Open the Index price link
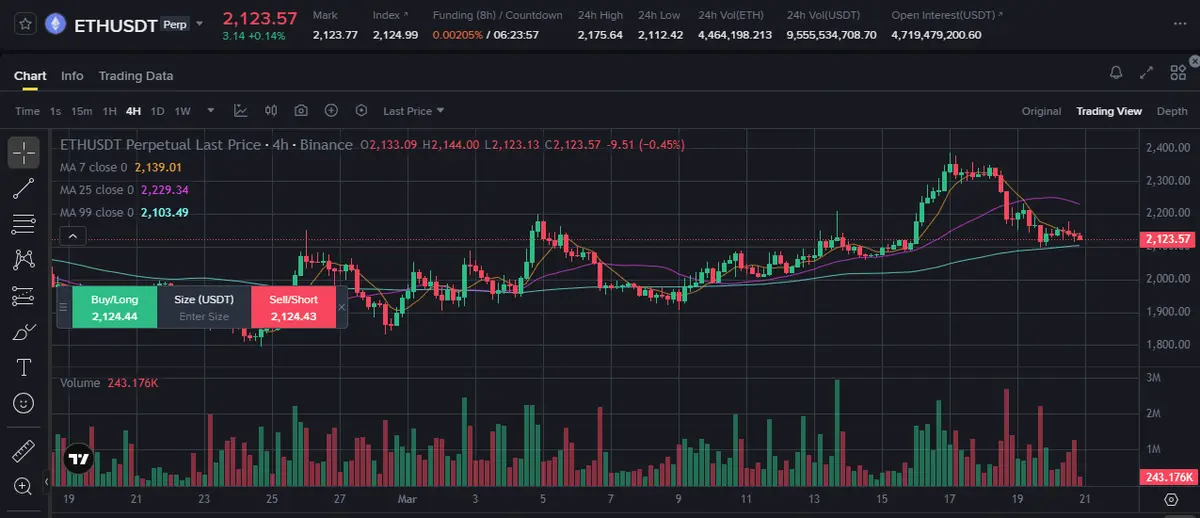1200x518 pixels. click(x=389, y=16)
